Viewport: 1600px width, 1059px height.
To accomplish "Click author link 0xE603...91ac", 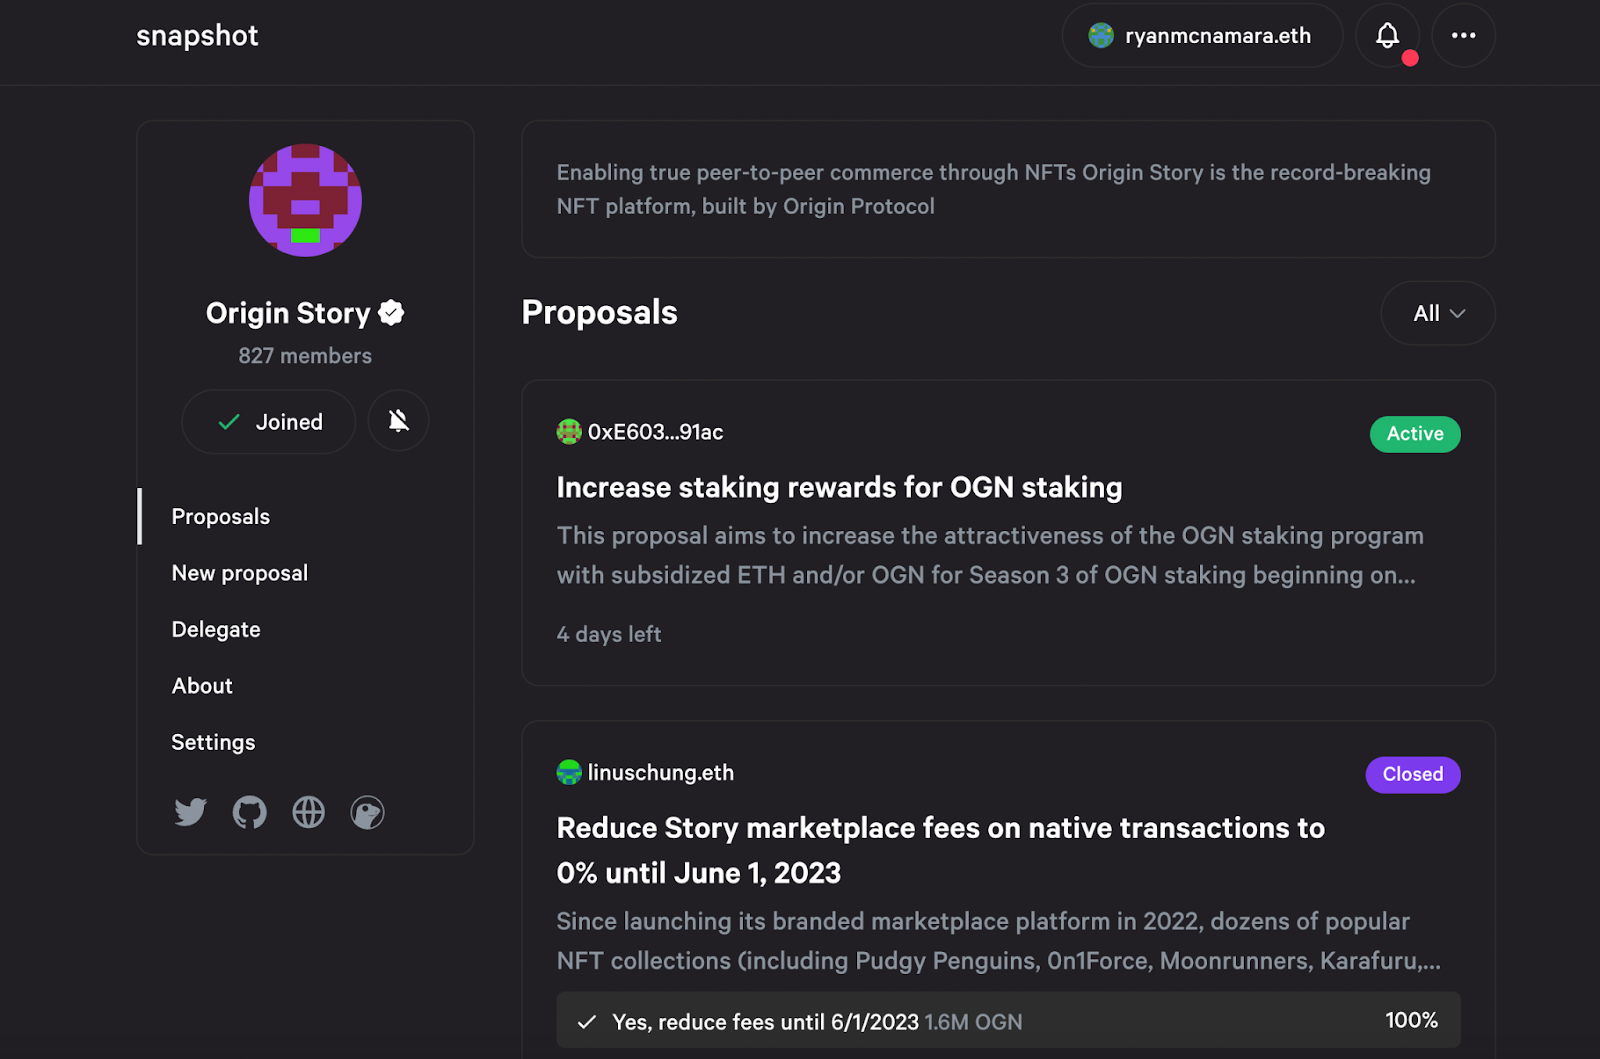I will 656,432.
